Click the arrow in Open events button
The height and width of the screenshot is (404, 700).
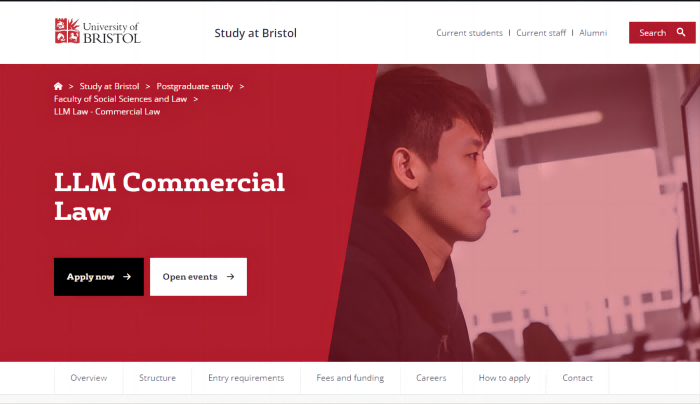[230, 277]
